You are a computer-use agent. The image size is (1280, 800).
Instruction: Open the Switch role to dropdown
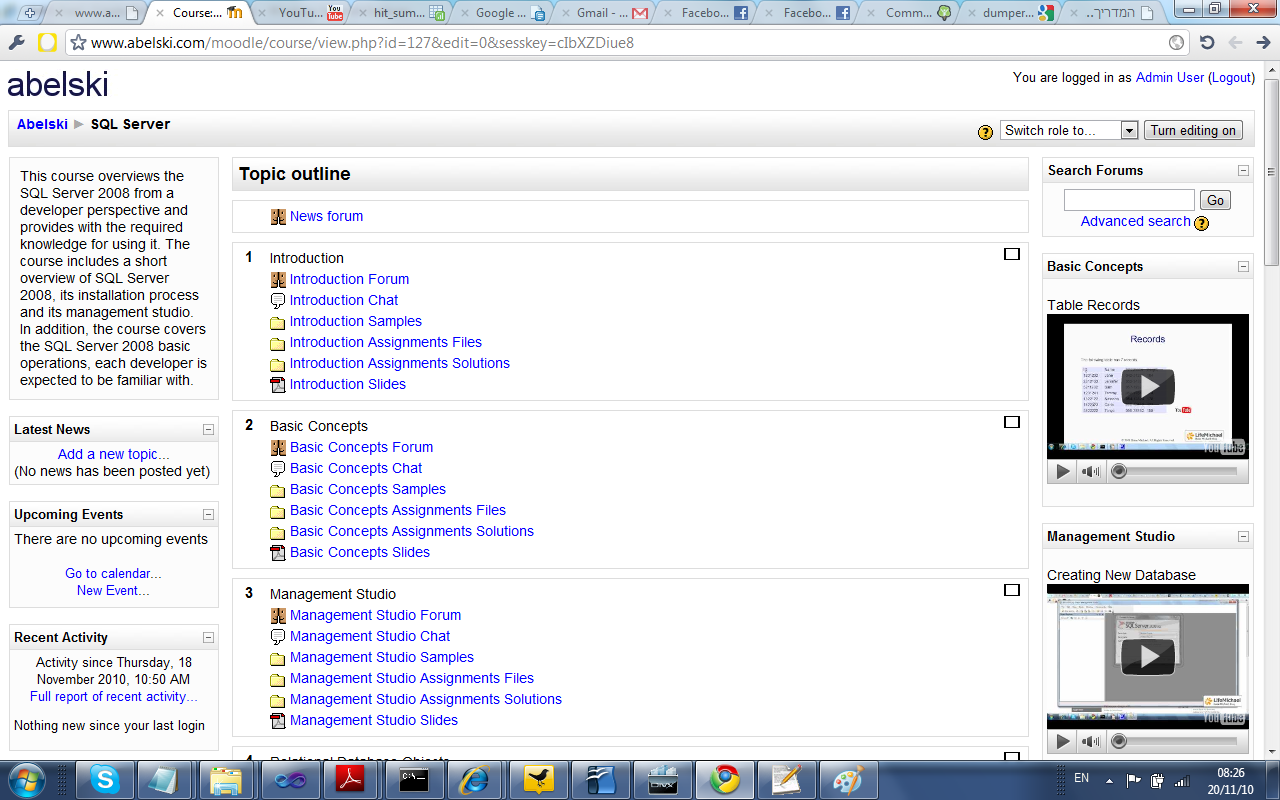[x=1069, y=130]
